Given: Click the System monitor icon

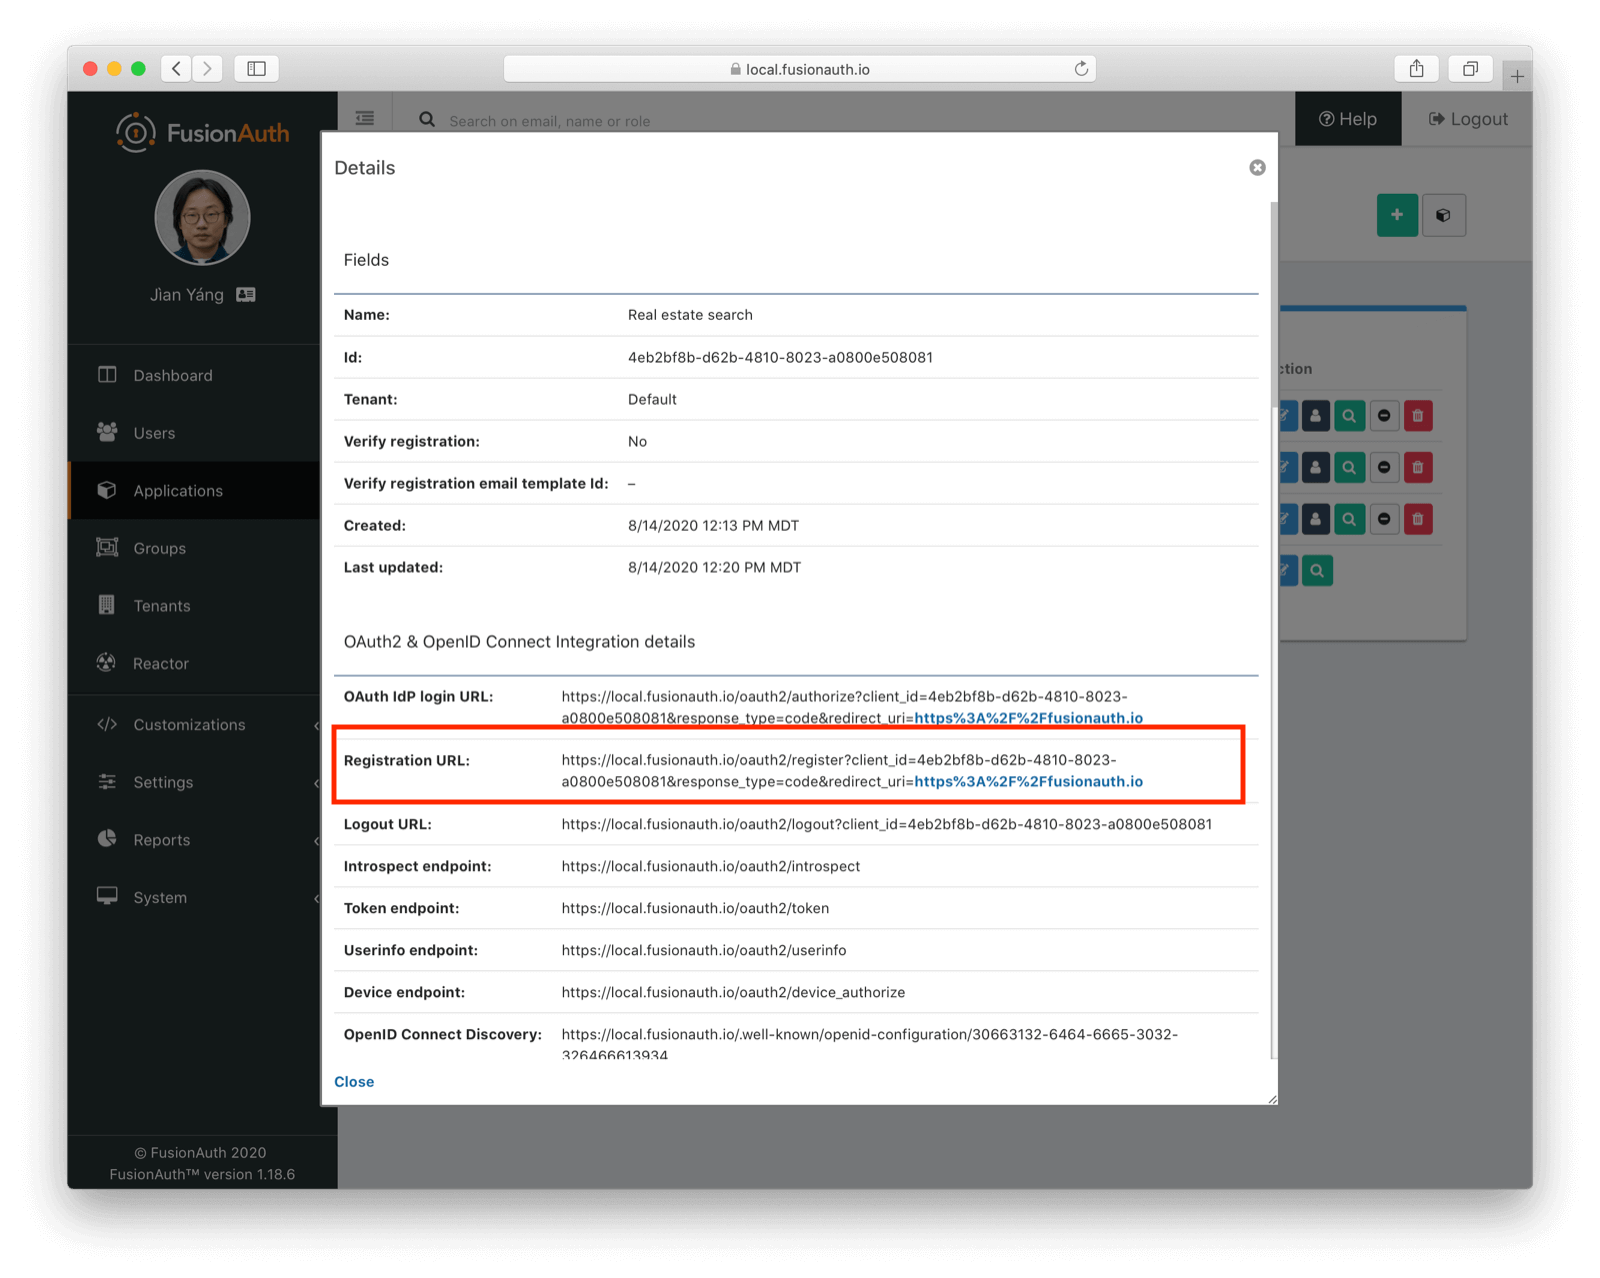Looking at the screenshot, I should tap(107, 896).
